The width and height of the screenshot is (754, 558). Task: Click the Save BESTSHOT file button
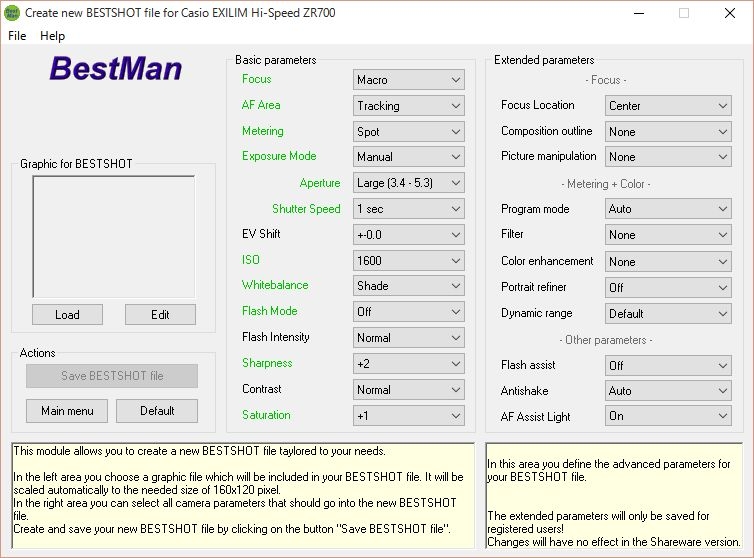point(112,376)
